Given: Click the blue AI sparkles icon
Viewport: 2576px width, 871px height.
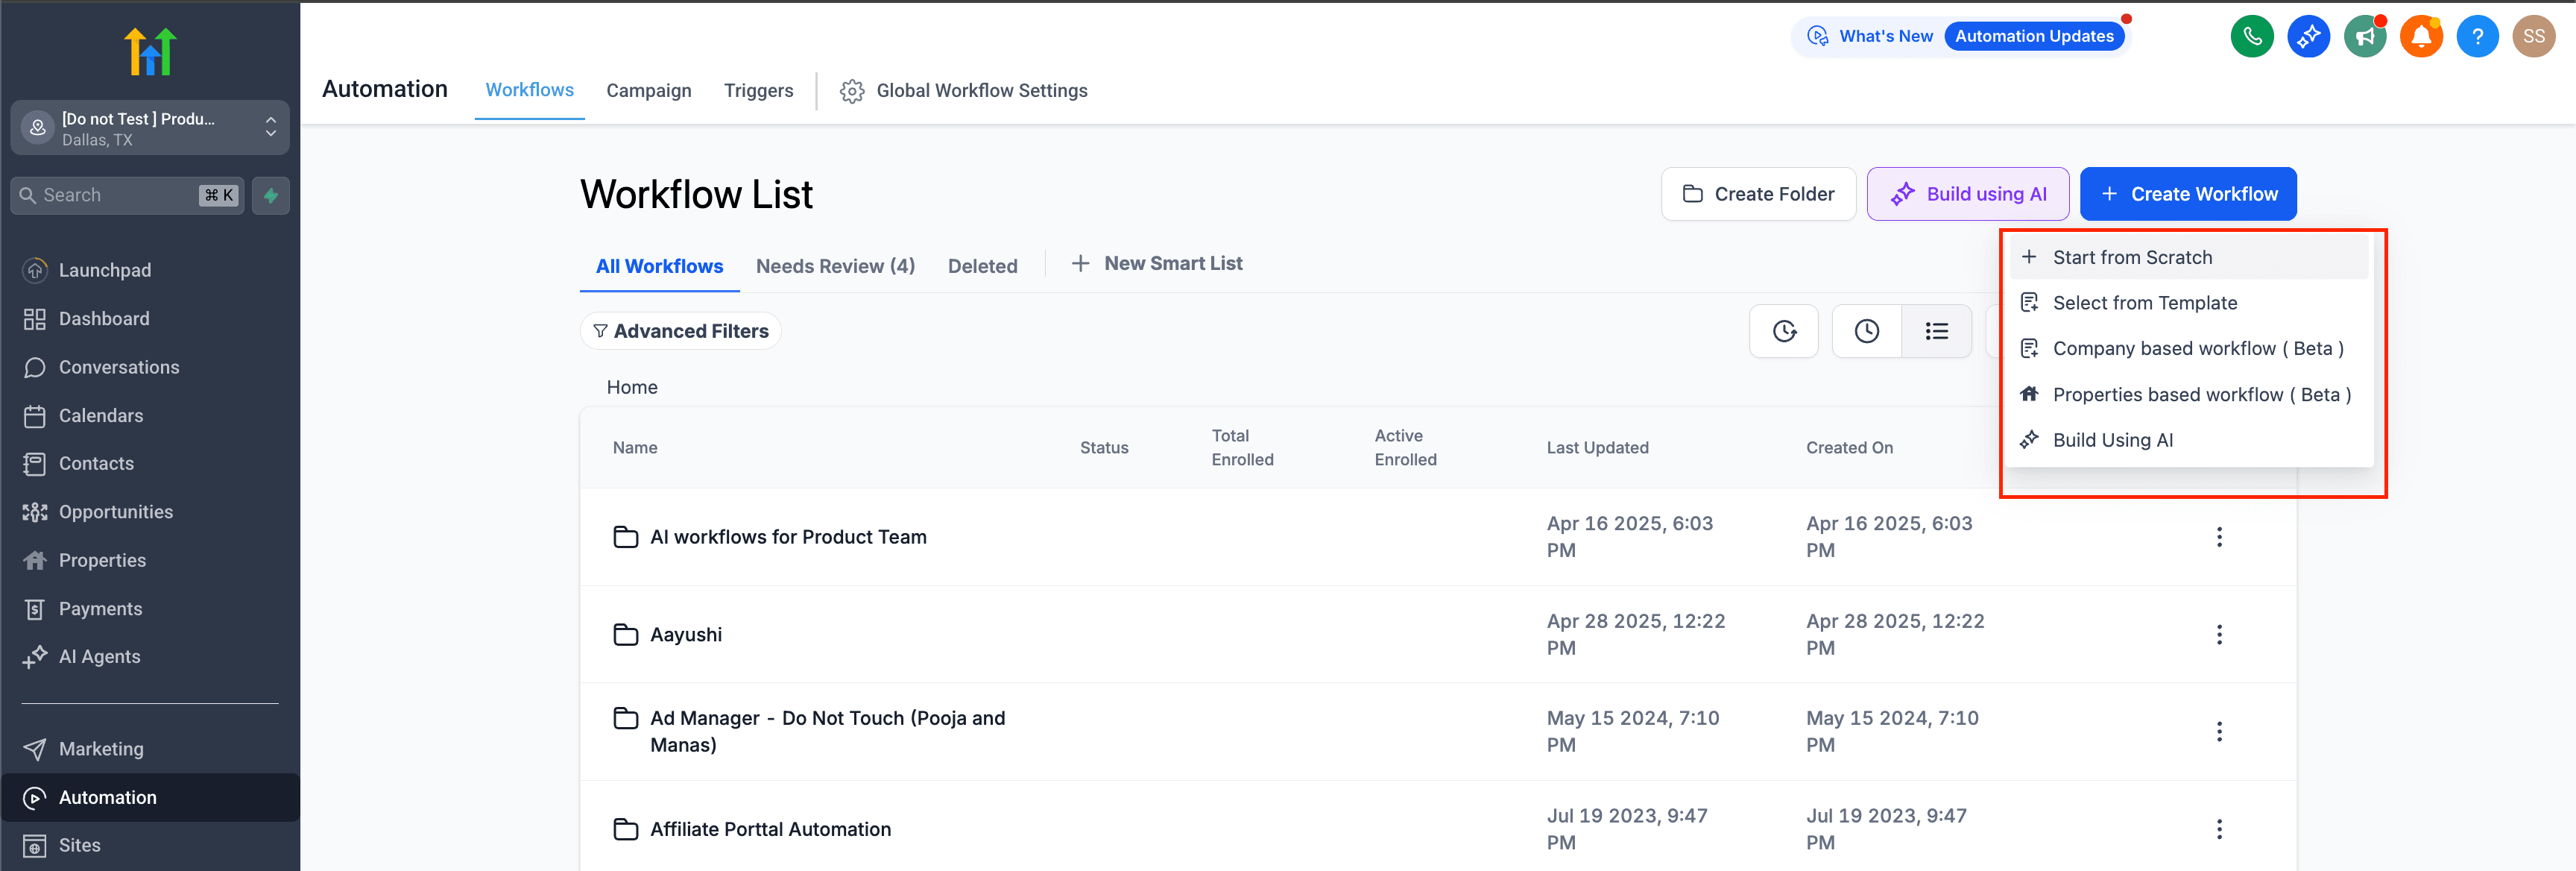Looking at the screenshot, I should tap(2309, 36).
